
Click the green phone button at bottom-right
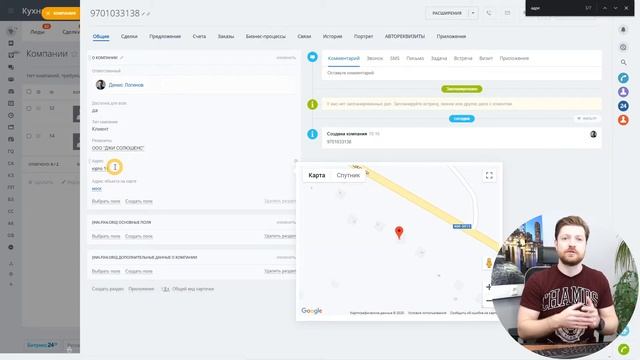pyautogui.click(x=623, y=349)
